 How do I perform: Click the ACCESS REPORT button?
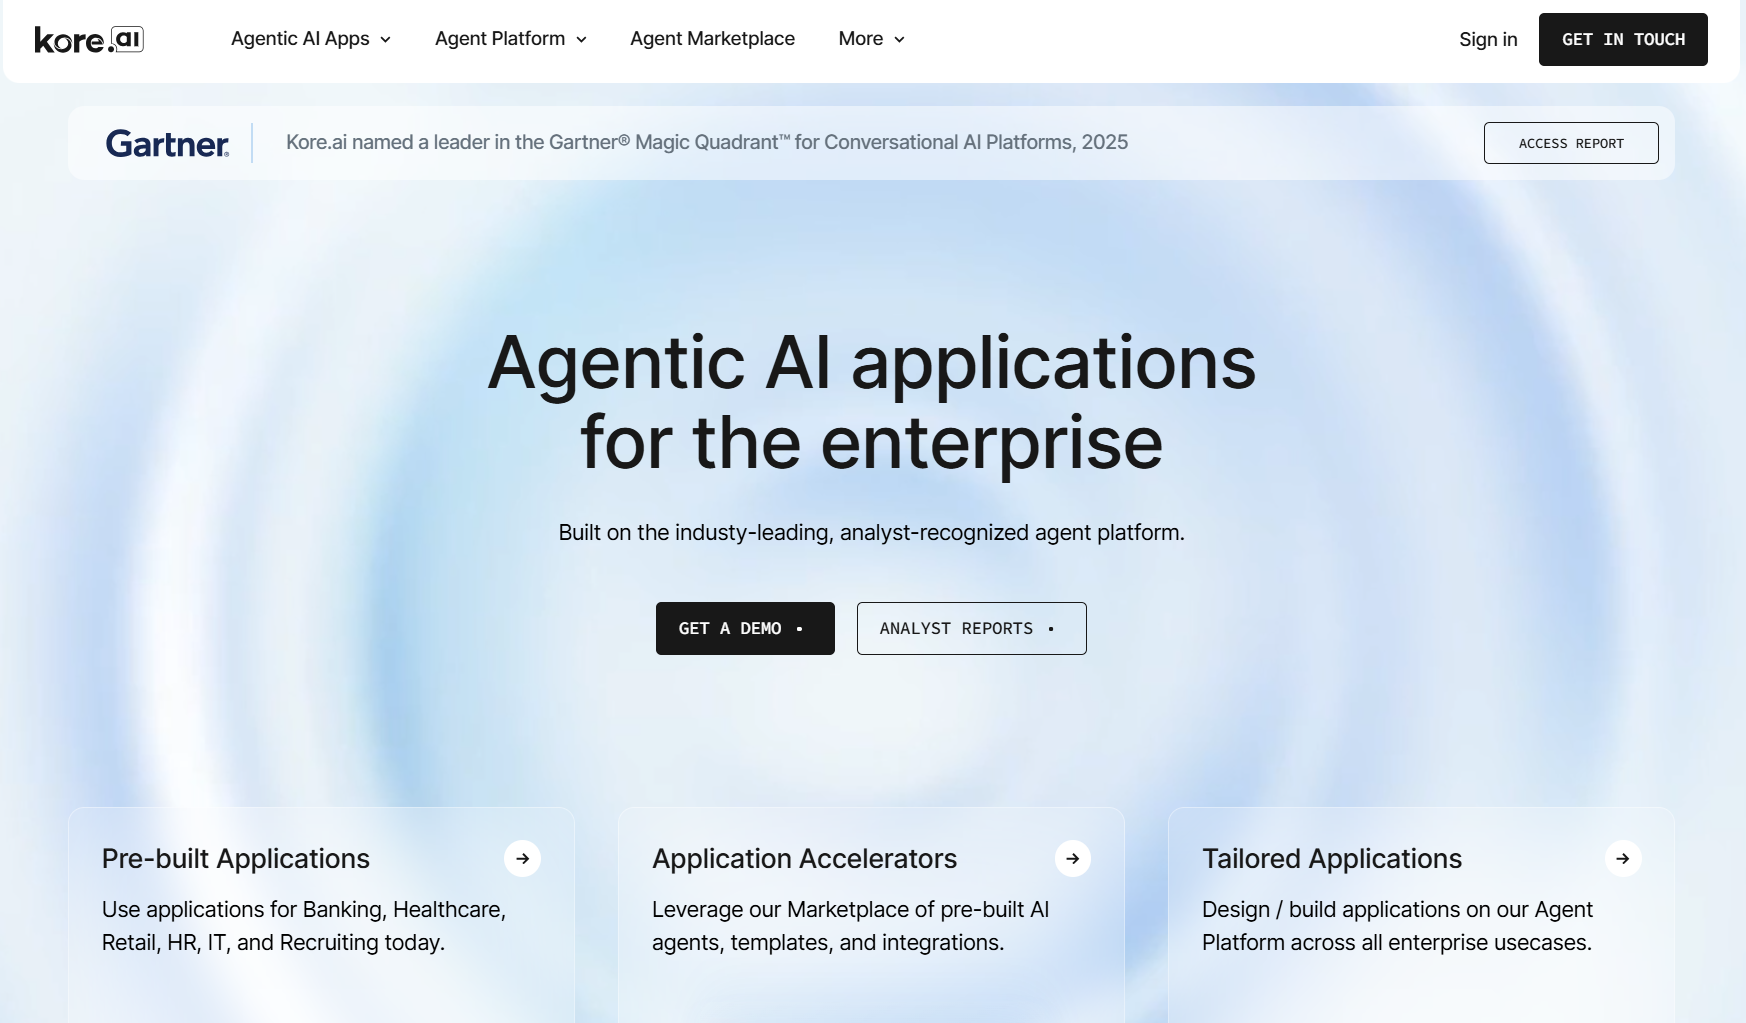point(1571,143)
